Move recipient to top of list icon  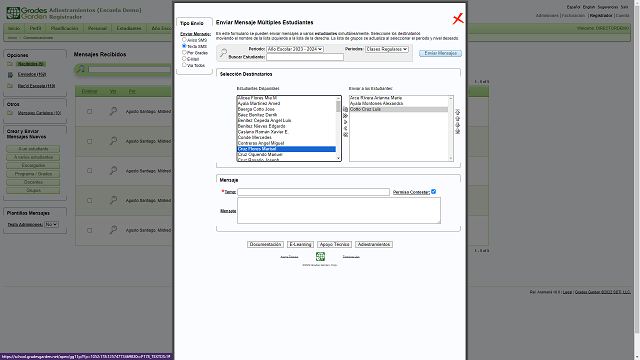pos(458,112)
